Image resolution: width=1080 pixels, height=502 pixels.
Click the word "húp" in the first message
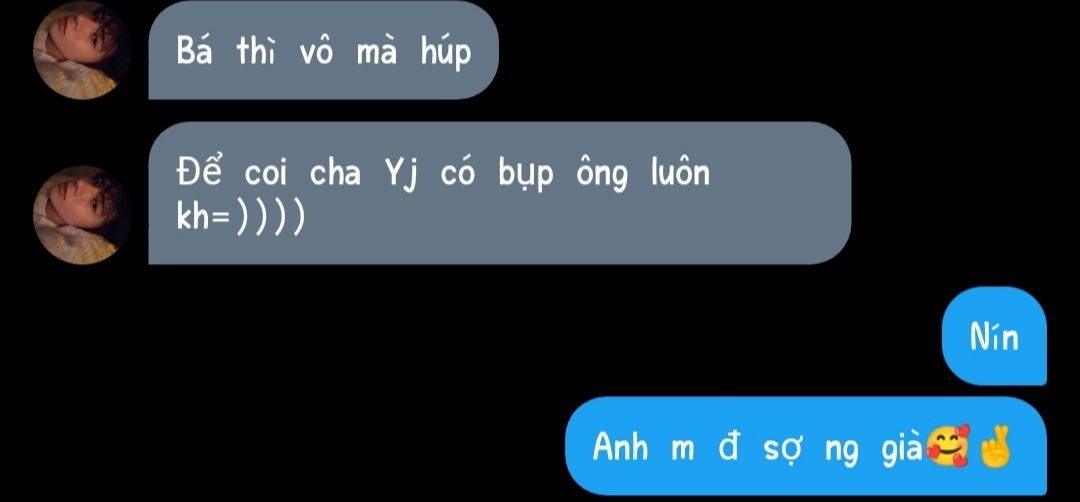(x=446, y=52)
